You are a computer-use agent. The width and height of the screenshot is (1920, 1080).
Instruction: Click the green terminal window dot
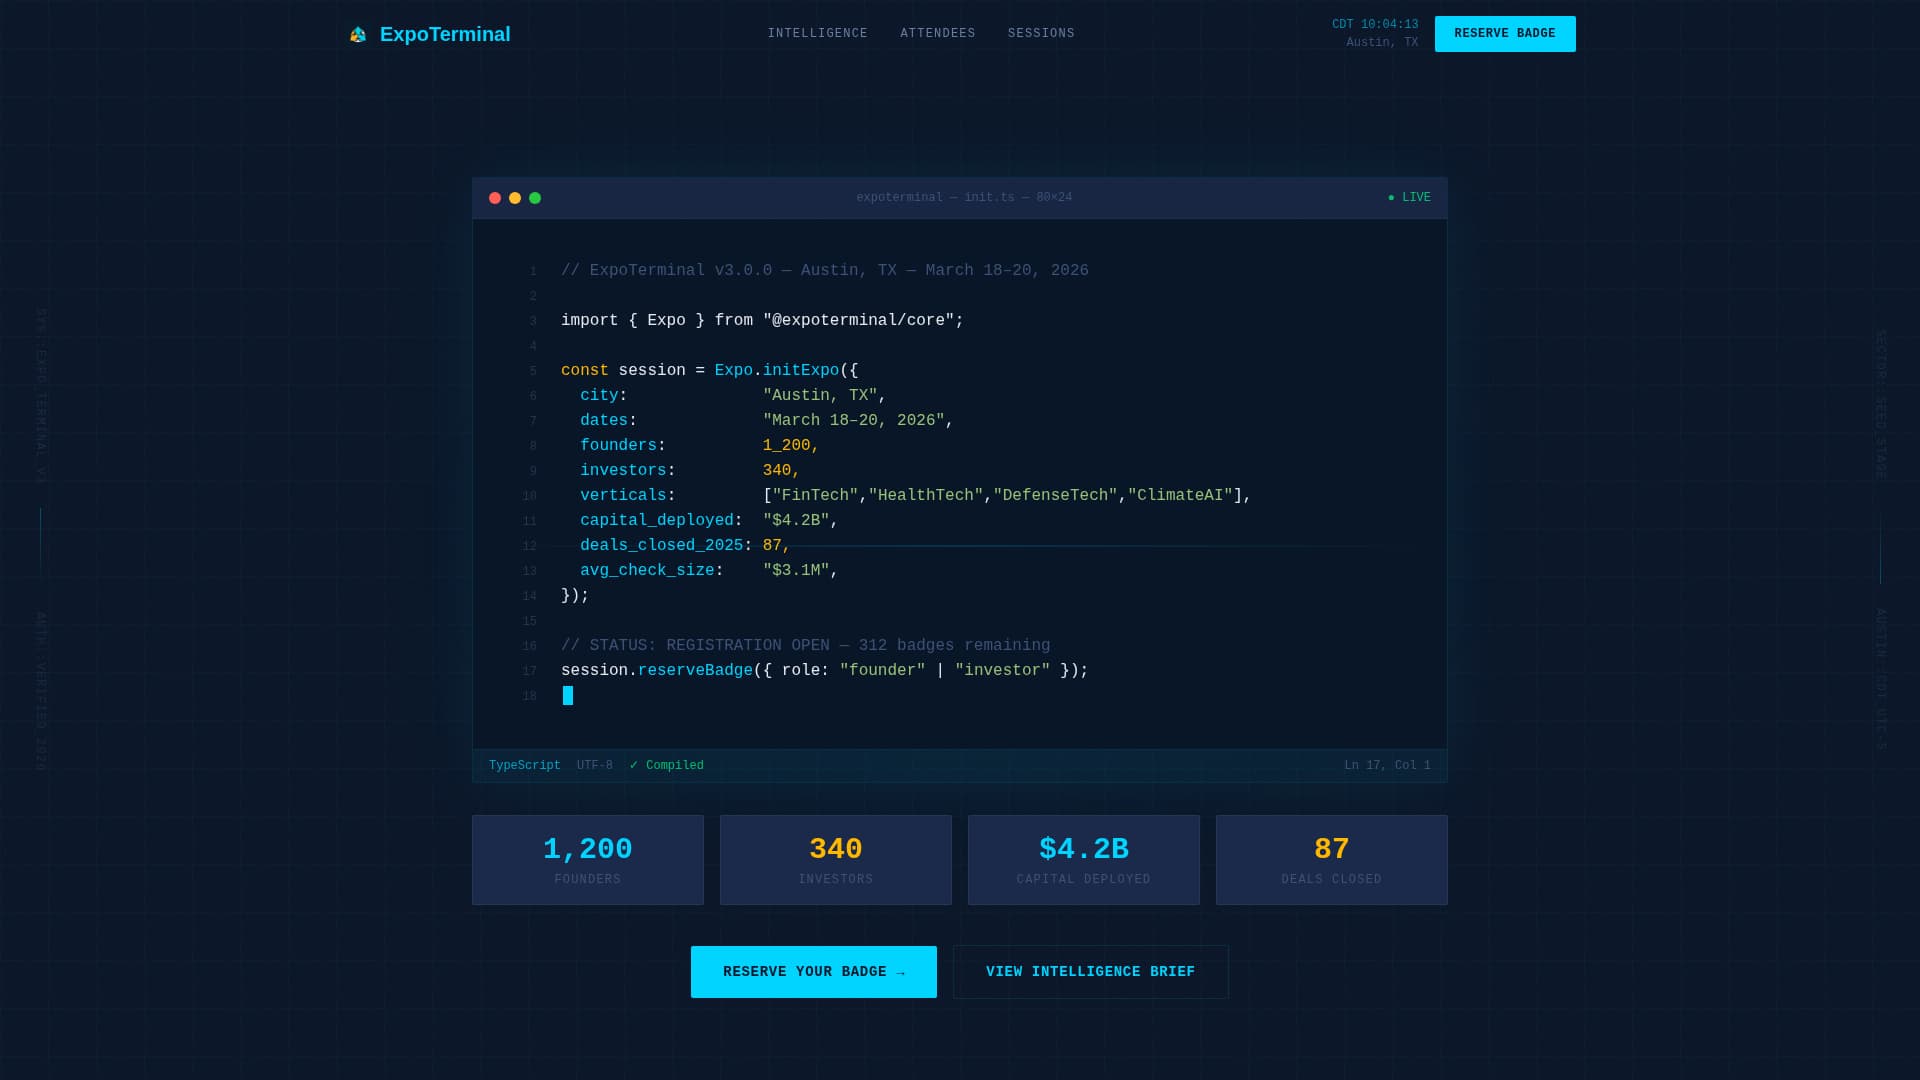[535, 198]
